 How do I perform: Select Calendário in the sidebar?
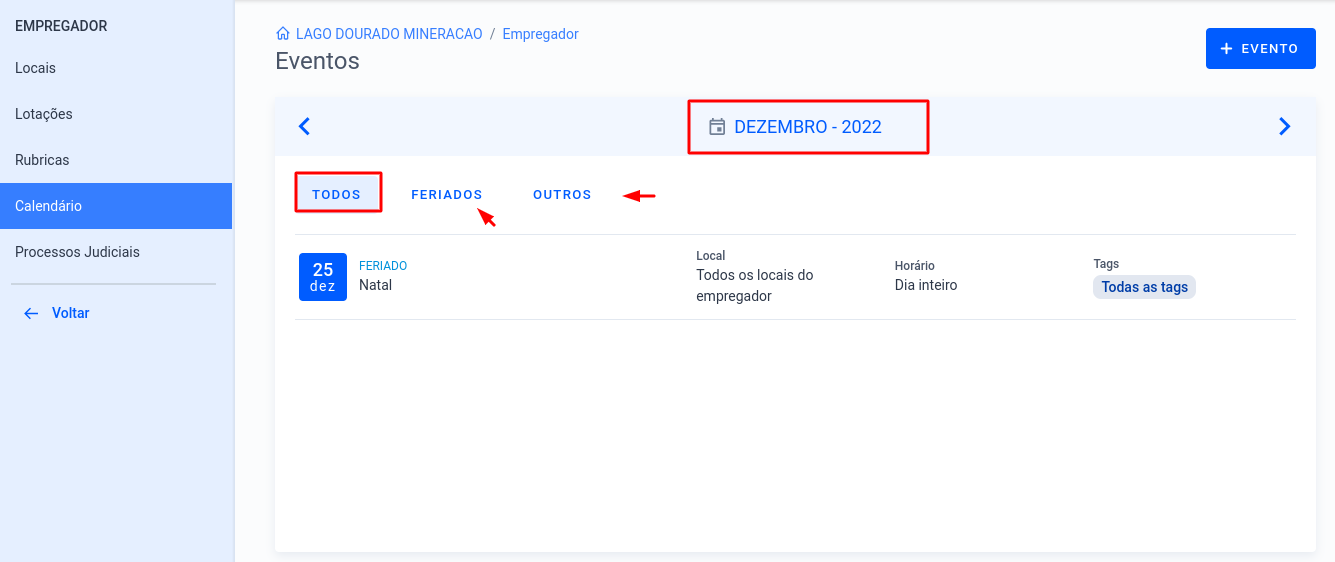[x=116, y=206]
